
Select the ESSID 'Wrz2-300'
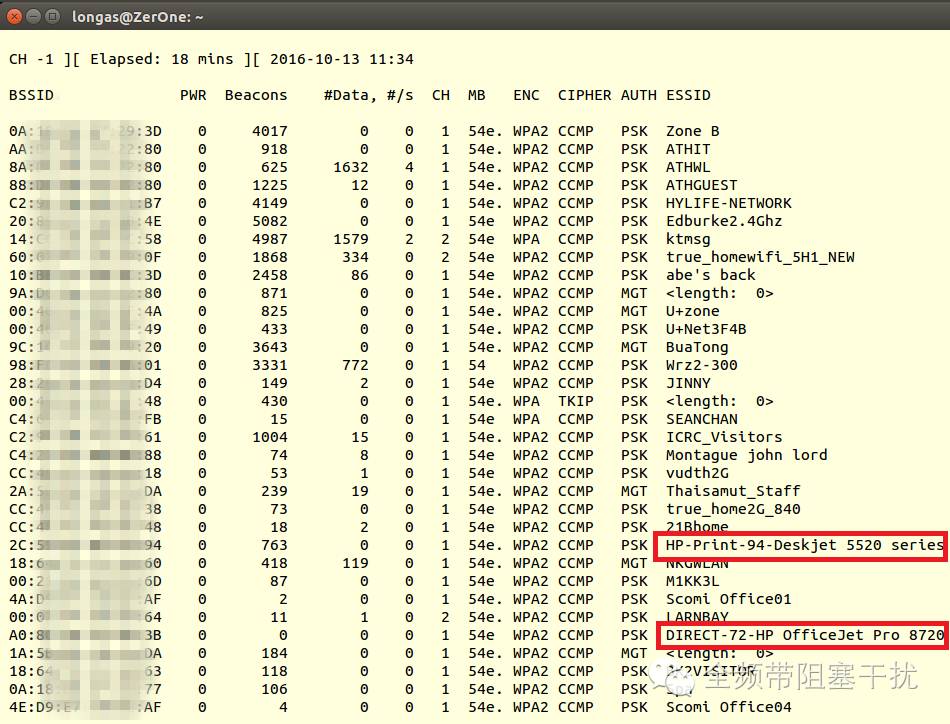click(x=702, y=365)
